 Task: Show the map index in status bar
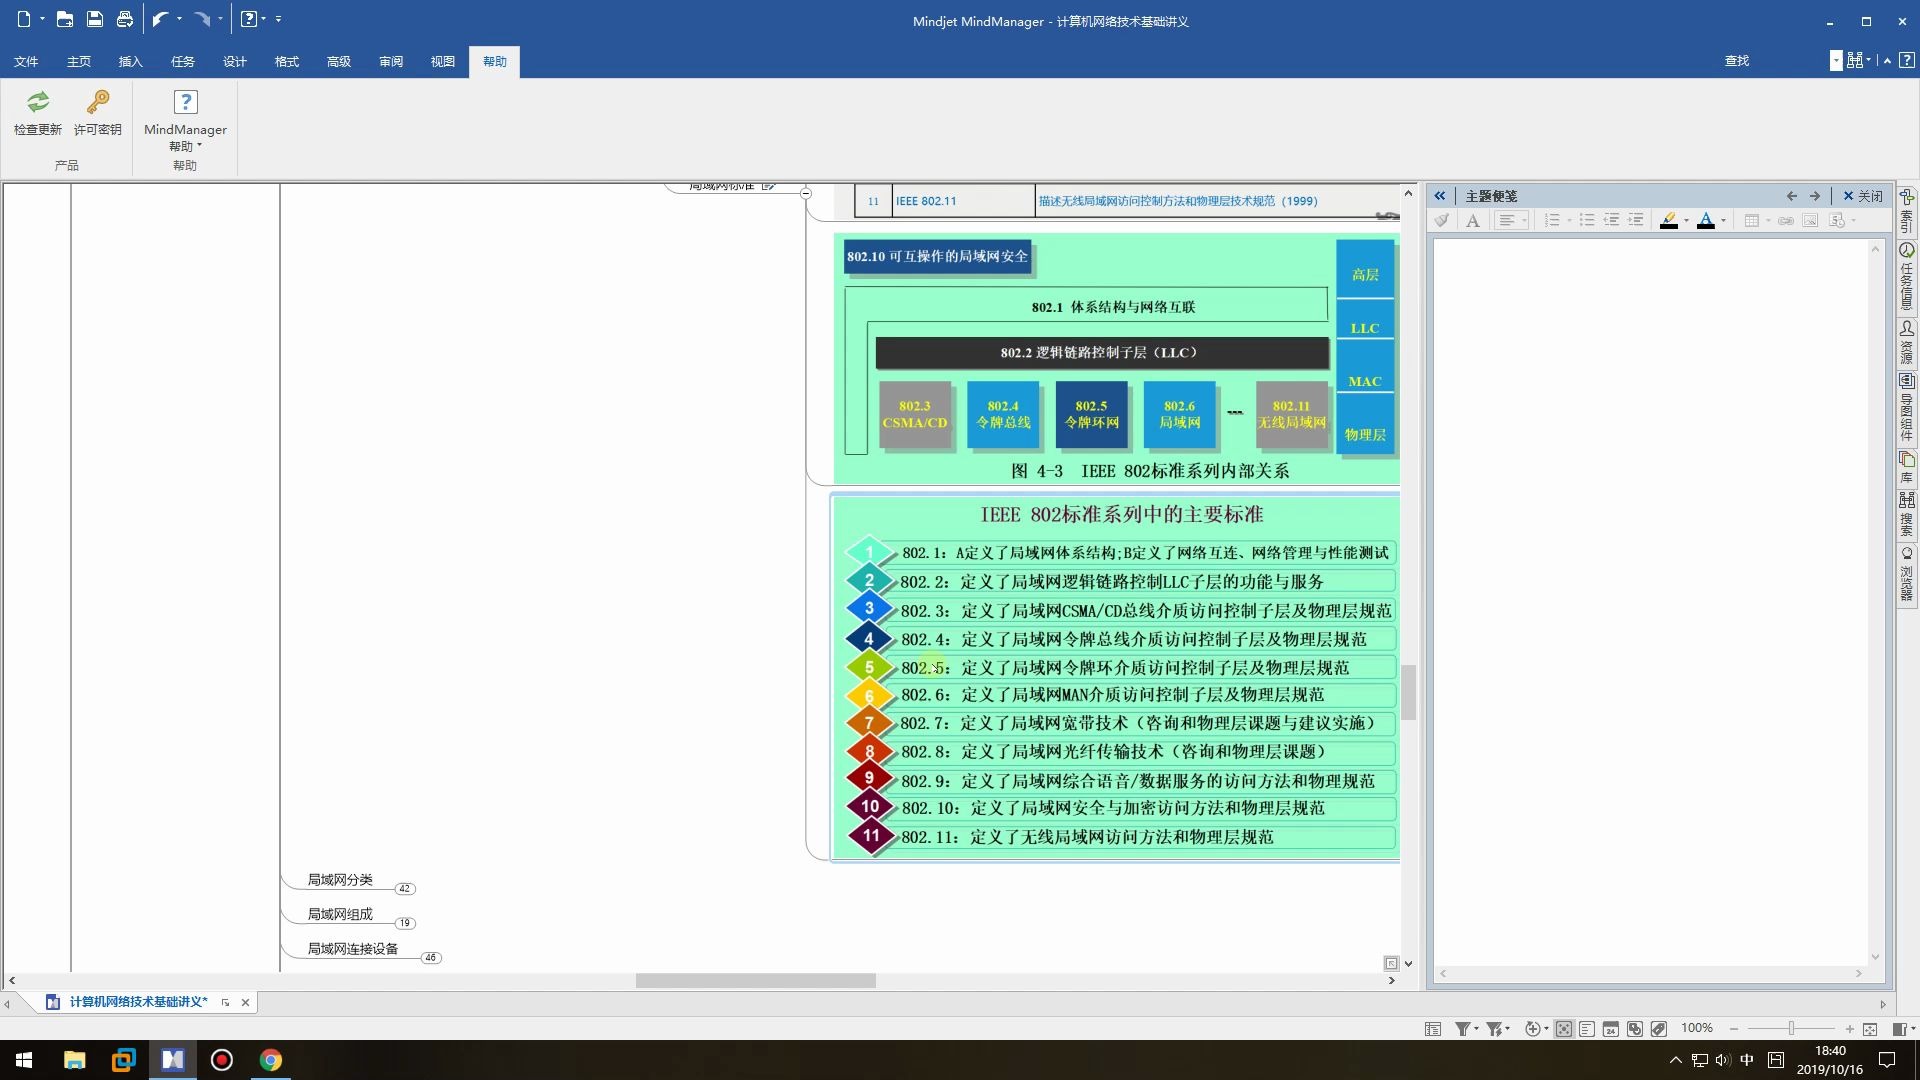click(1433, 1029)
